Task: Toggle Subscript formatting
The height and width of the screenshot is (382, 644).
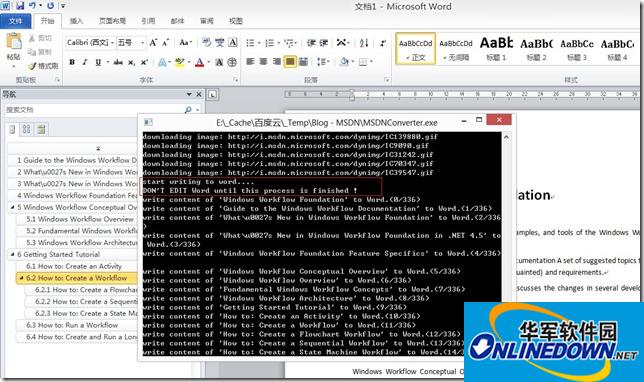Action: tap(131, 62)
